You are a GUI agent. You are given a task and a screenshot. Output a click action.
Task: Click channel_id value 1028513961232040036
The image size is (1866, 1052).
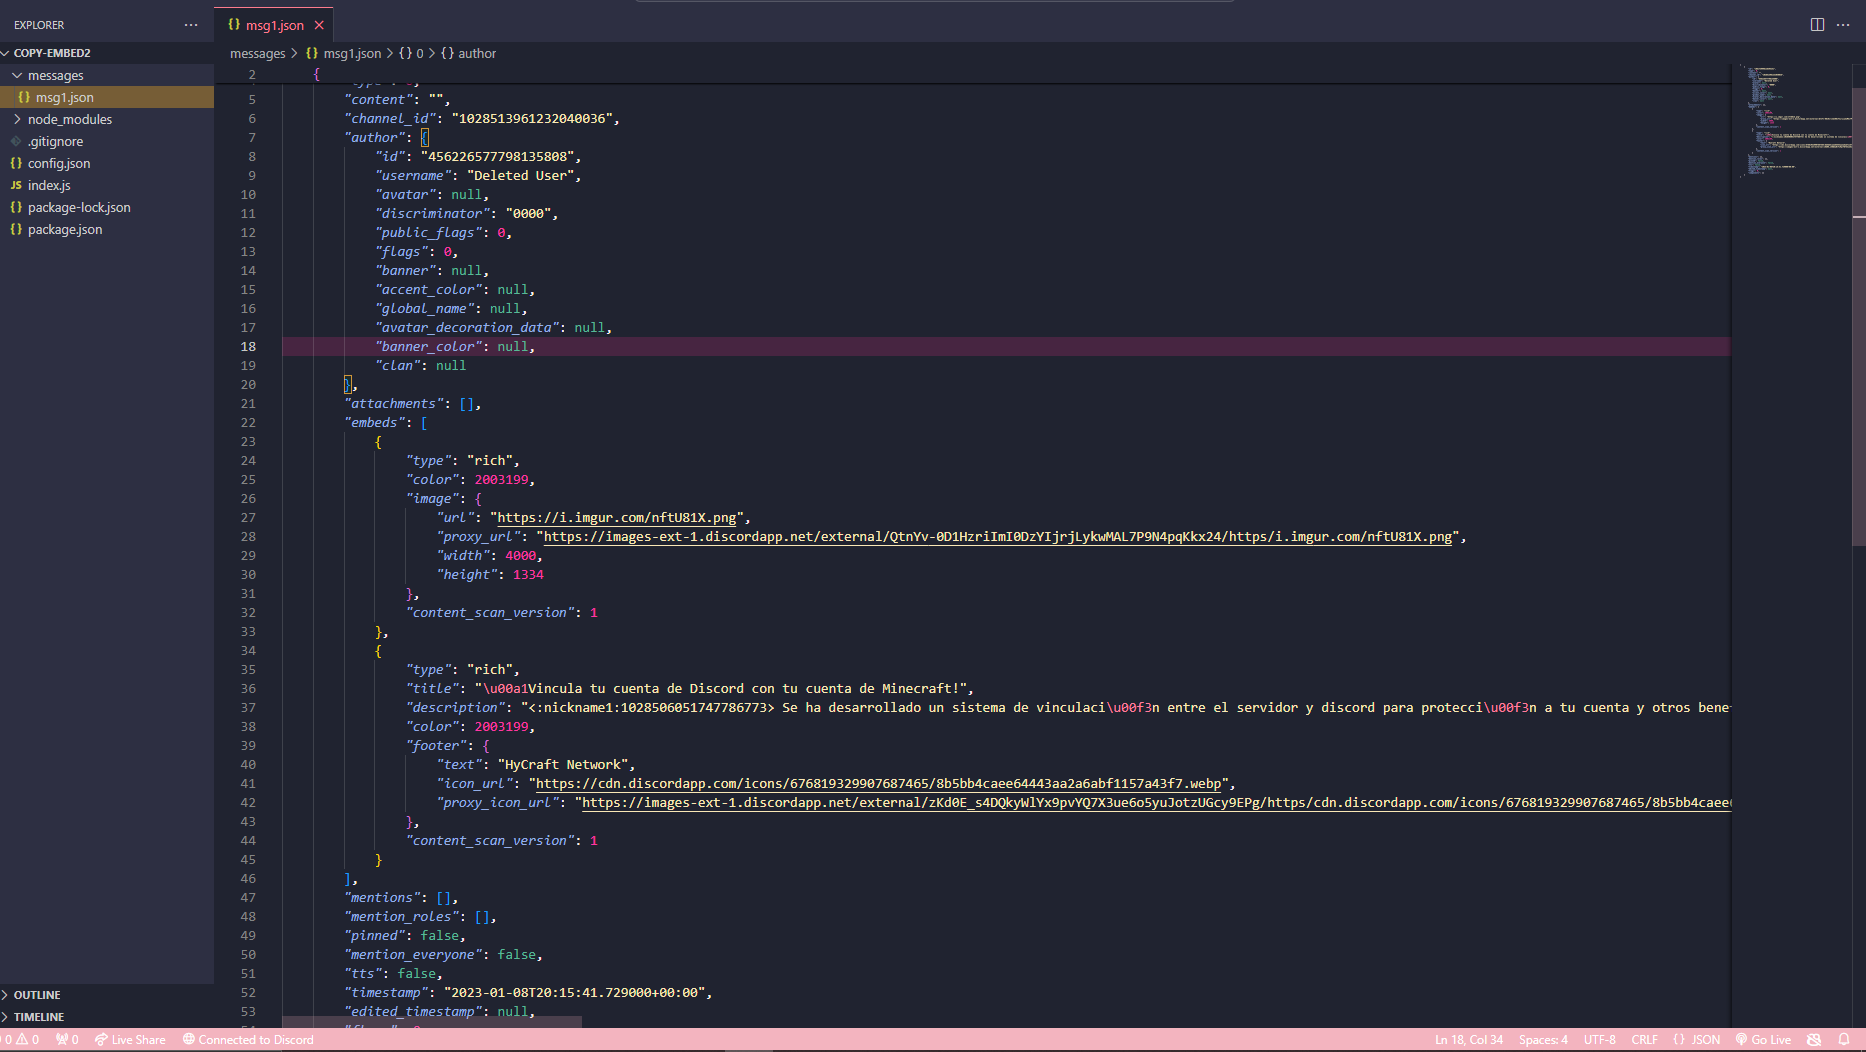tap(532, 119)
